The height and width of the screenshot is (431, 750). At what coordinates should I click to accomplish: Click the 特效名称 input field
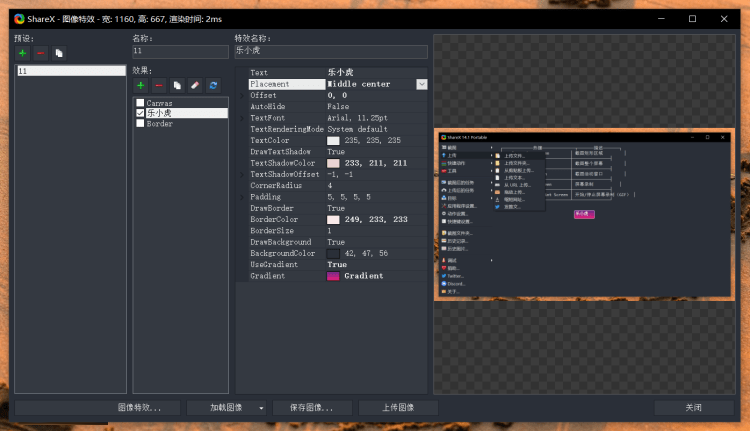click(331, 51)
